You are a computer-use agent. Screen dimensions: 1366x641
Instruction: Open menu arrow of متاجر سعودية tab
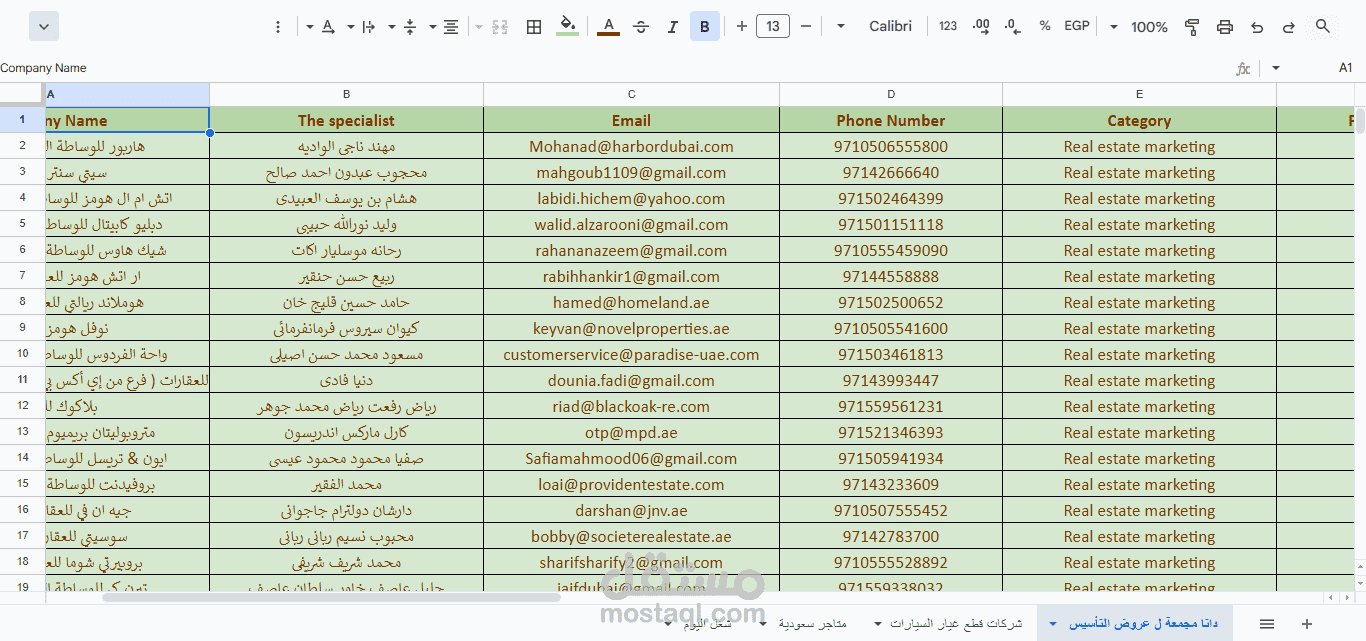coord(763,624)
